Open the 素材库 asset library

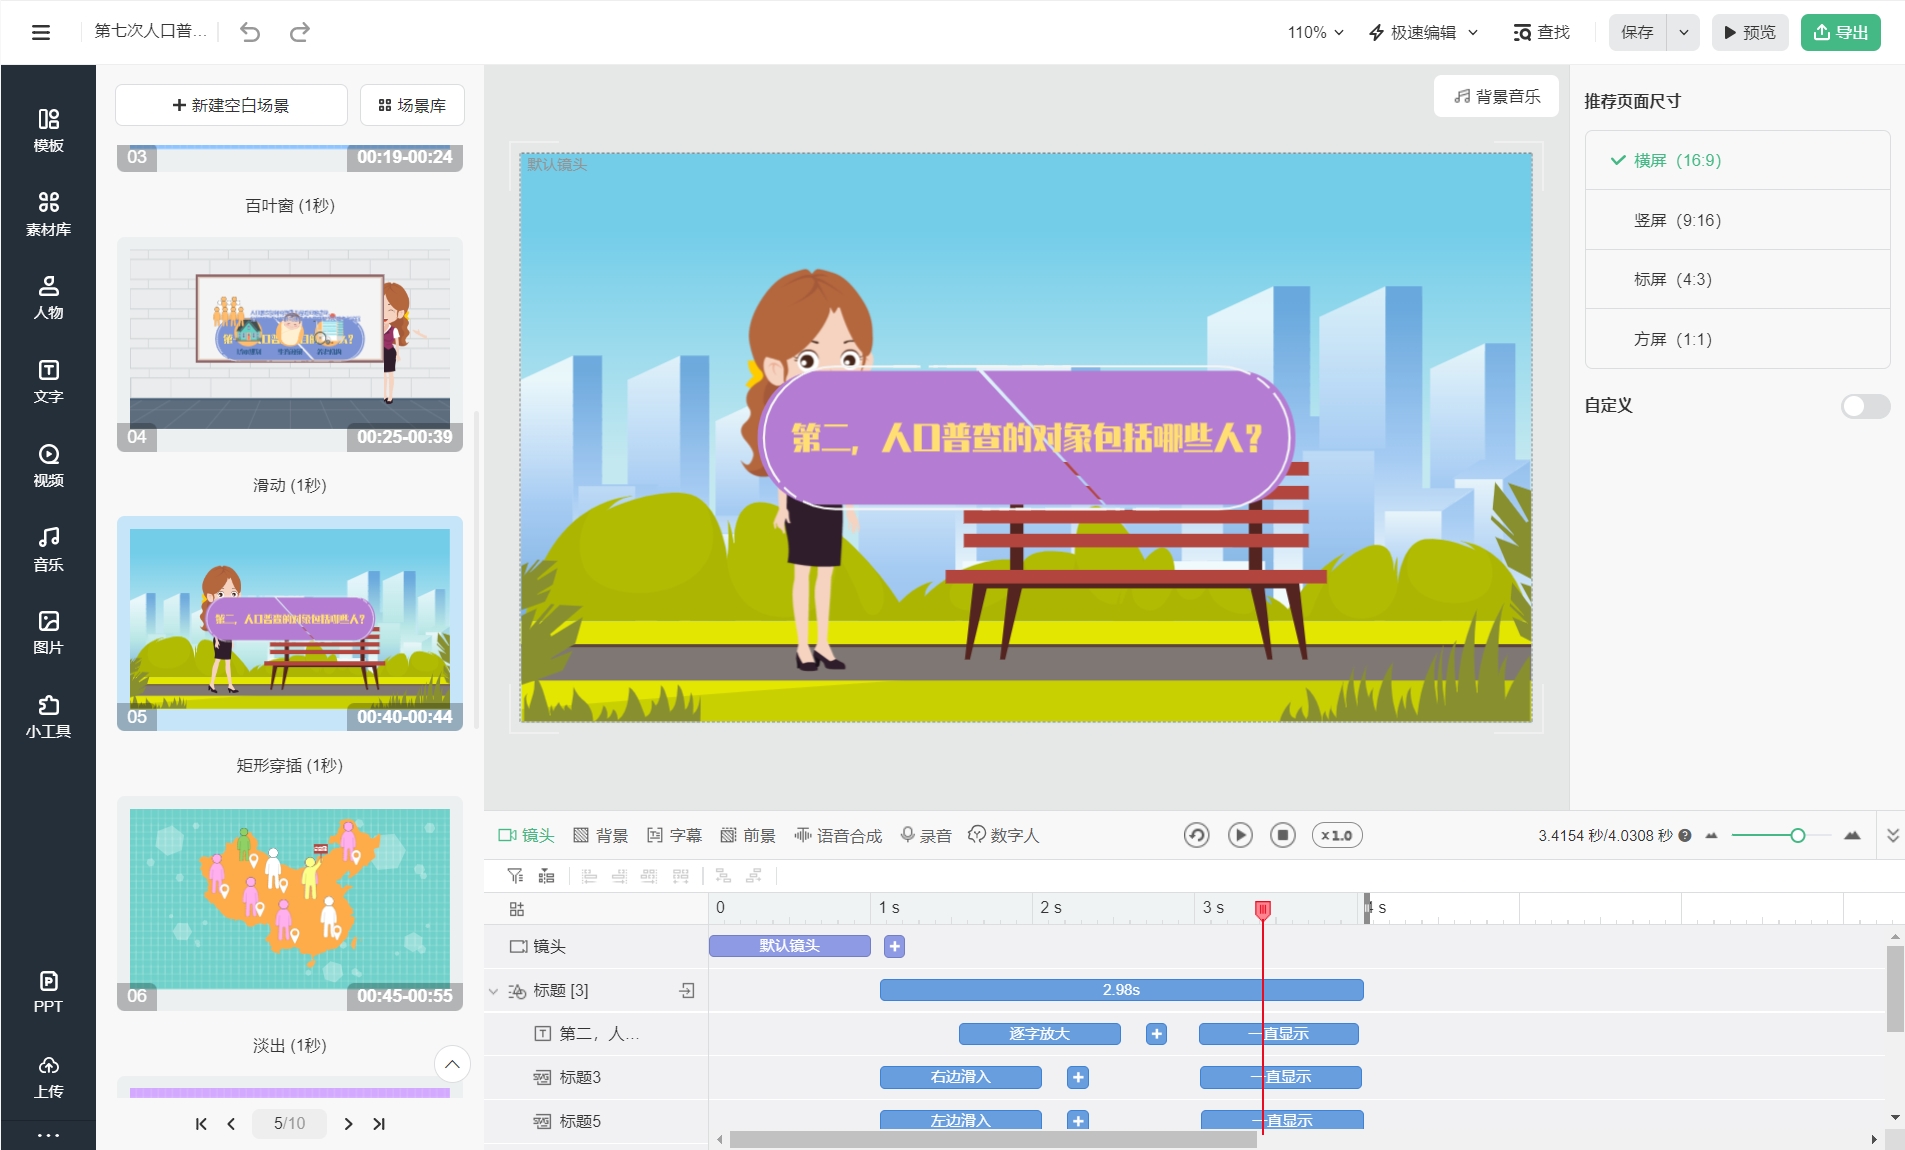(x=48, y=214)
